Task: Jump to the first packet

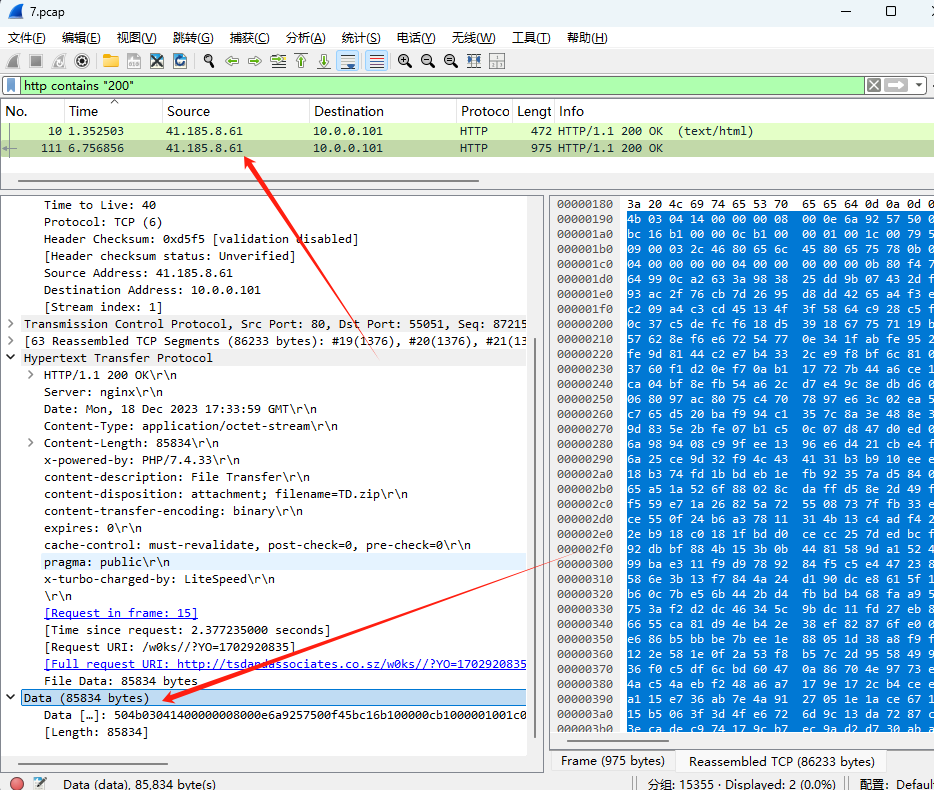Action: [x=301, y=61]
